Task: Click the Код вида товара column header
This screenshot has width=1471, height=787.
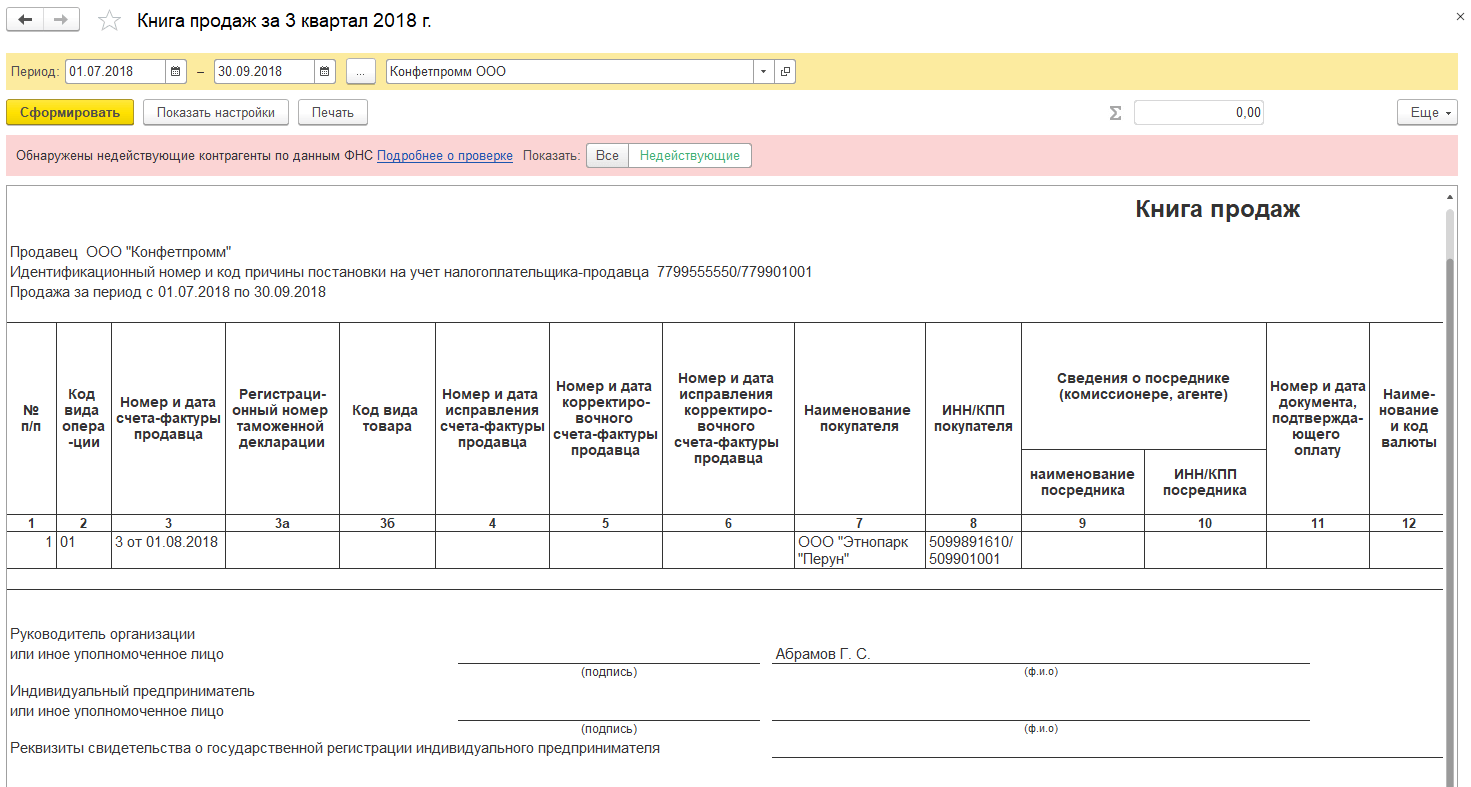Action: coord(387,418)
